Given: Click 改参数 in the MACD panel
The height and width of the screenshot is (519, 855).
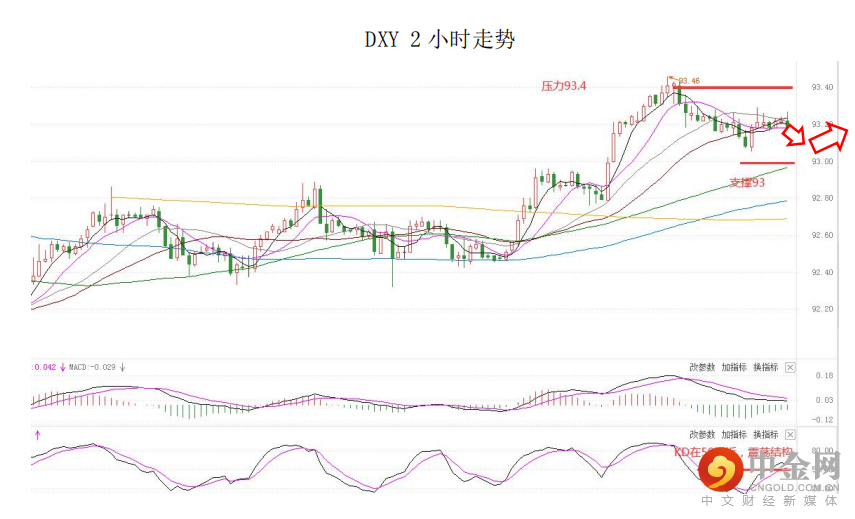Looking at the screenshot, I should coord(702,367).
